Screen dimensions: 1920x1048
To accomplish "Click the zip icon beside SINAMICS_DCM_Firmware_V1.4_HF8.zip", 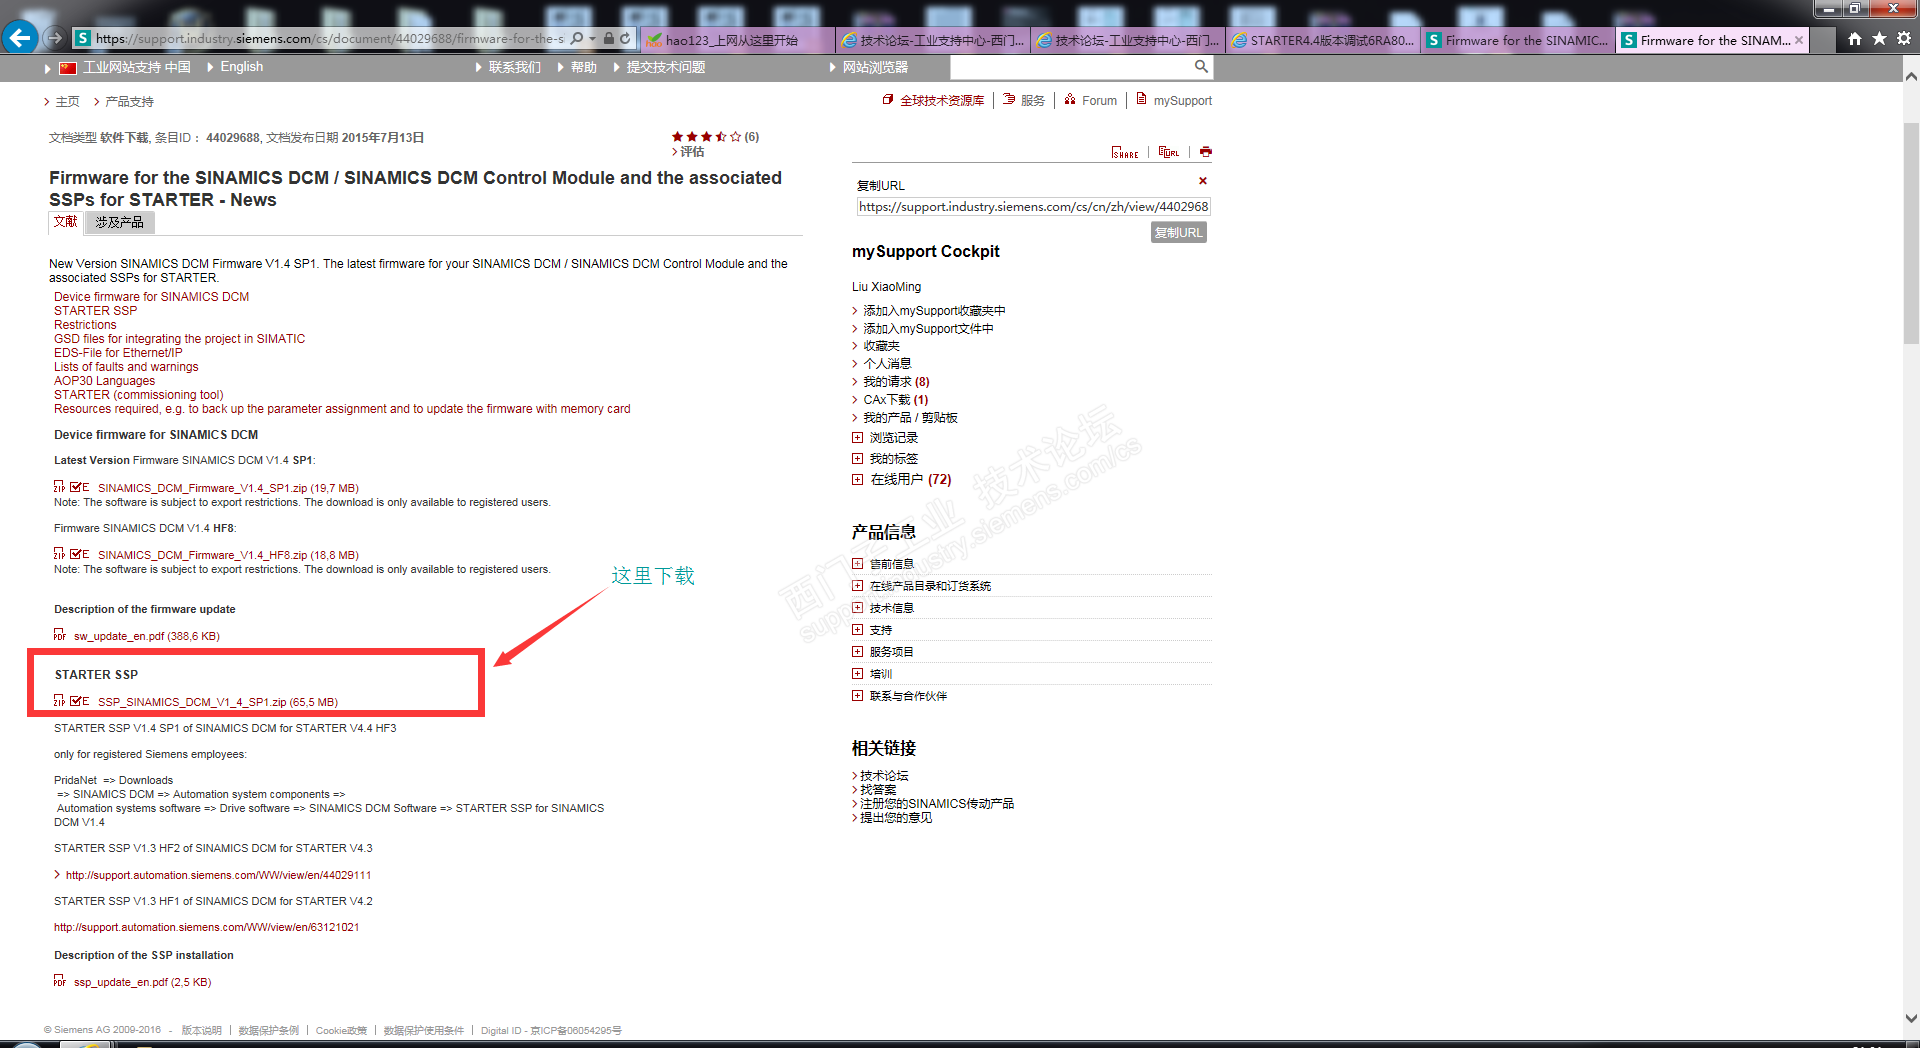I will [x=59, y=554].
